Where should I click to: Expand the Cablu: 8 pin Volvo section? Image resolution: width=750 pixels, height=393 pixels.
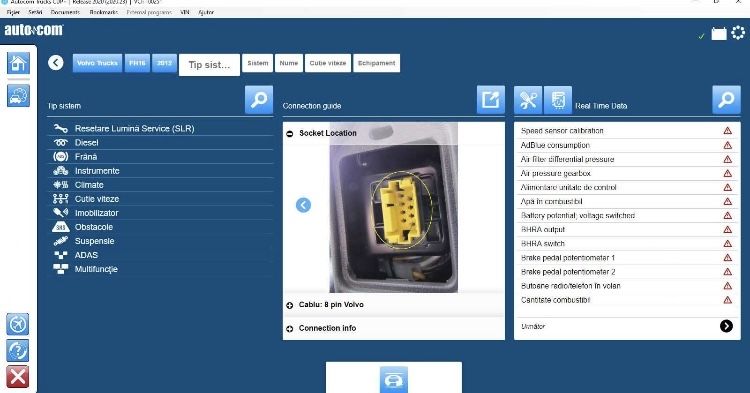tap(289, 305)
